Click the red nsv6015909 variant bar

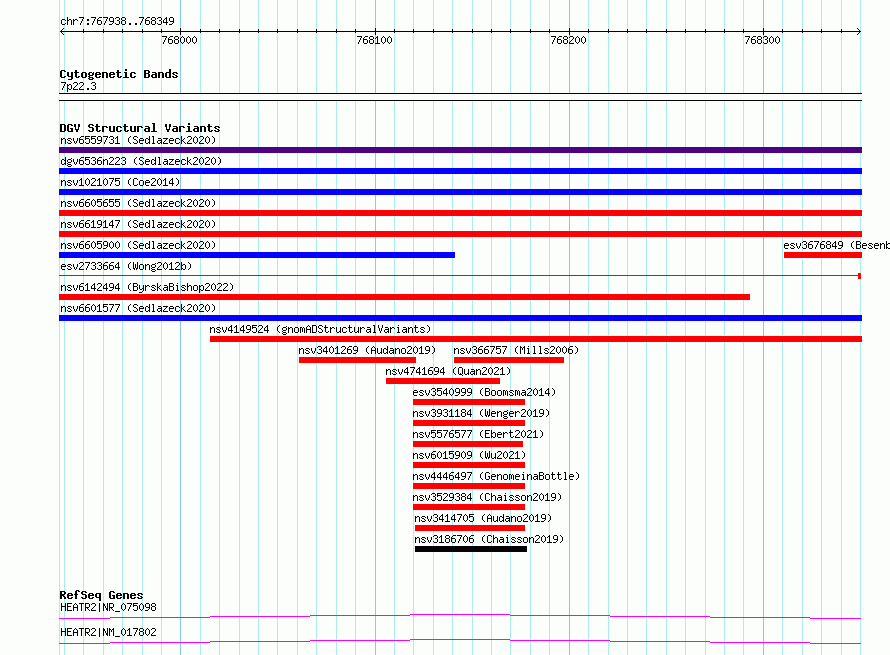(469, 465)
